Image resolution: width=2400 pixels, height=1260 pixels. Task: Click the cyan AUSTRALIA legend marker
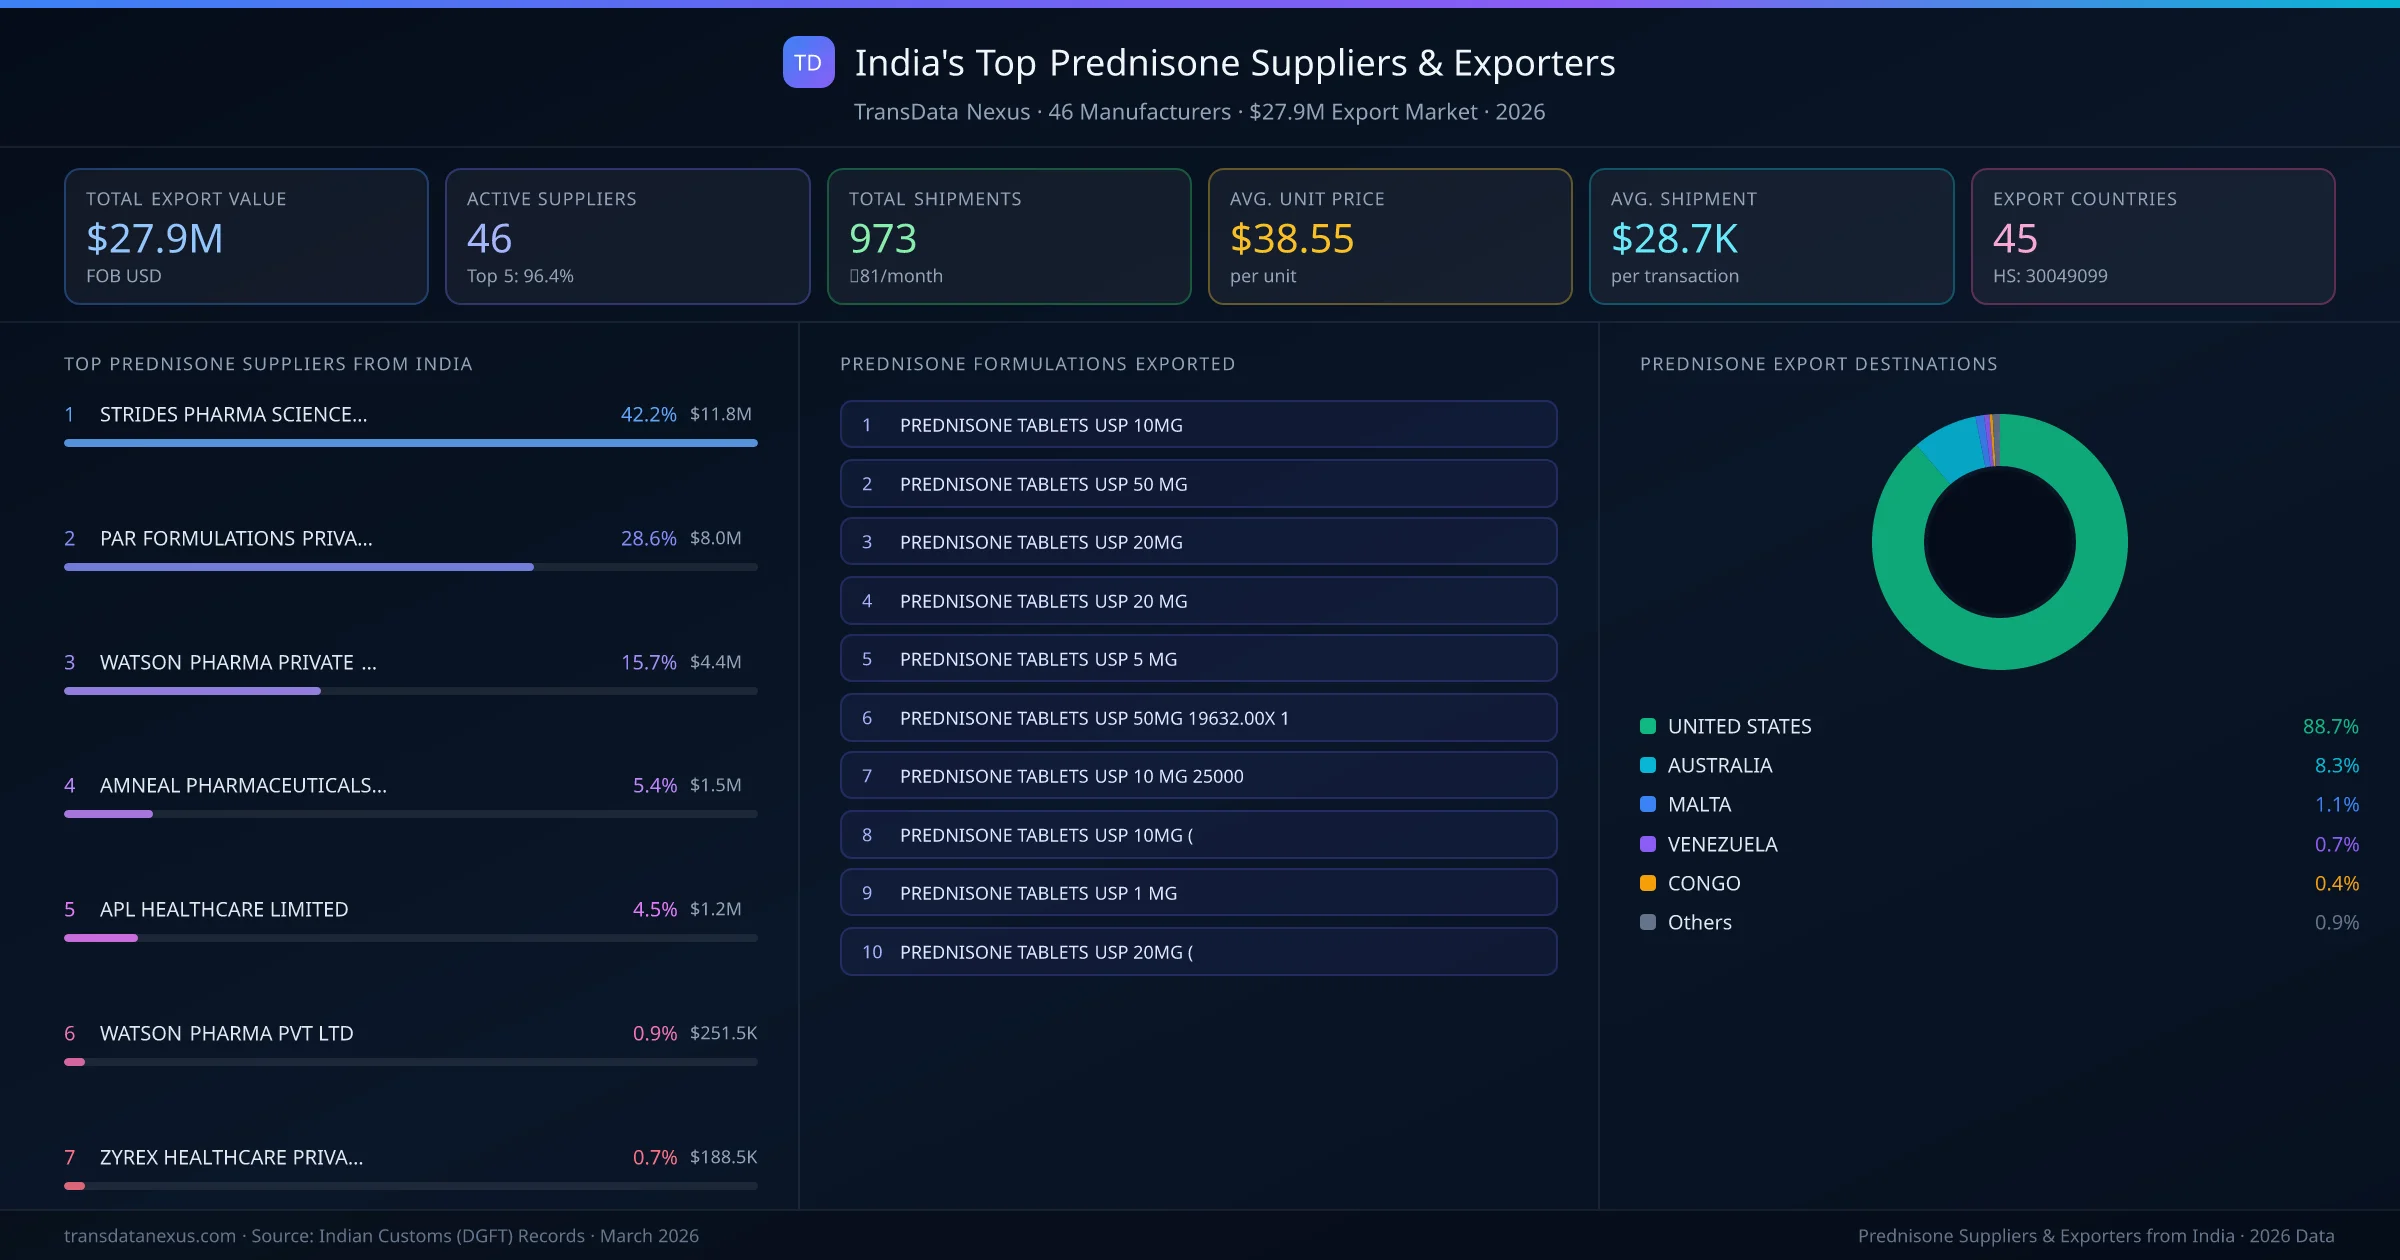coord(1646,765)
